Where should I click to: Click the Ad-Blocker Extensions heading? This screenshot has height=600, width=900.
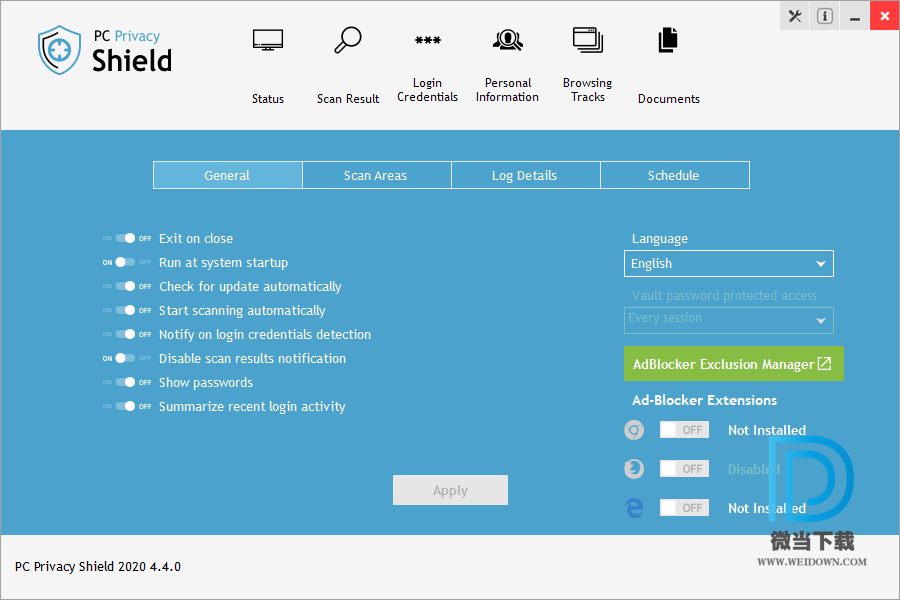click(704, 400)
